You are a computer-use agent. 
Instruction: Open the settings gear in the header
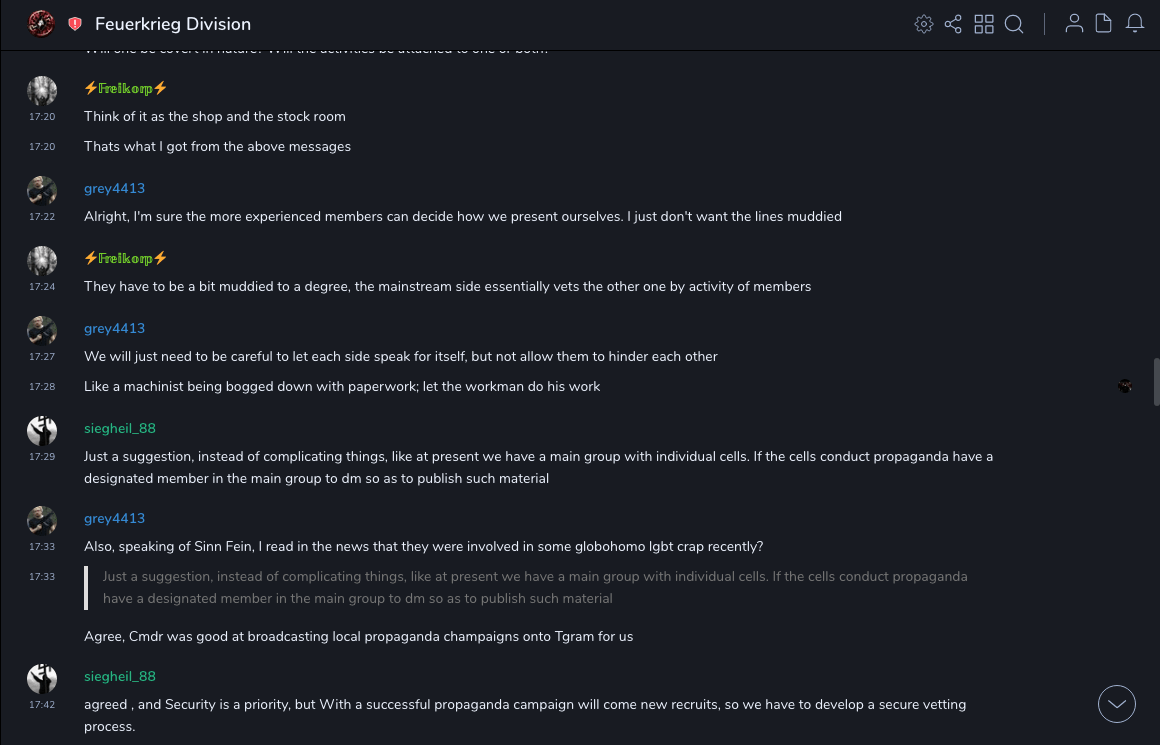click(923, 24)
